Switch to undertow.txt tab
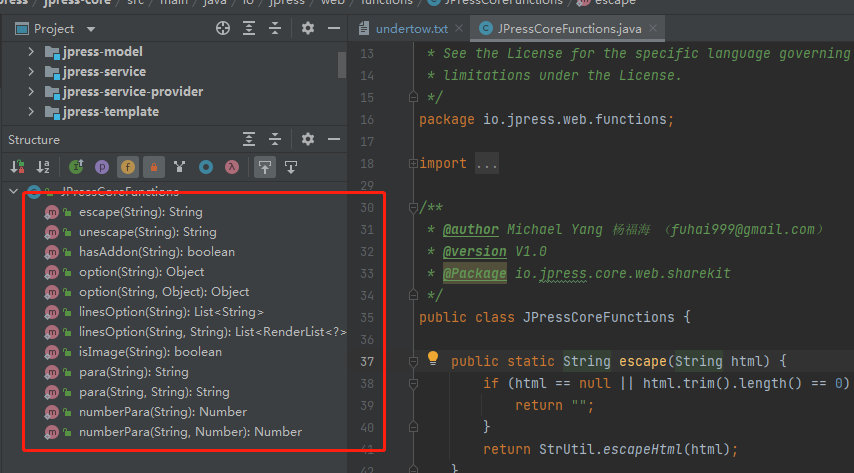The height and width of the screenshot is (473, 854). click(412, 29)
